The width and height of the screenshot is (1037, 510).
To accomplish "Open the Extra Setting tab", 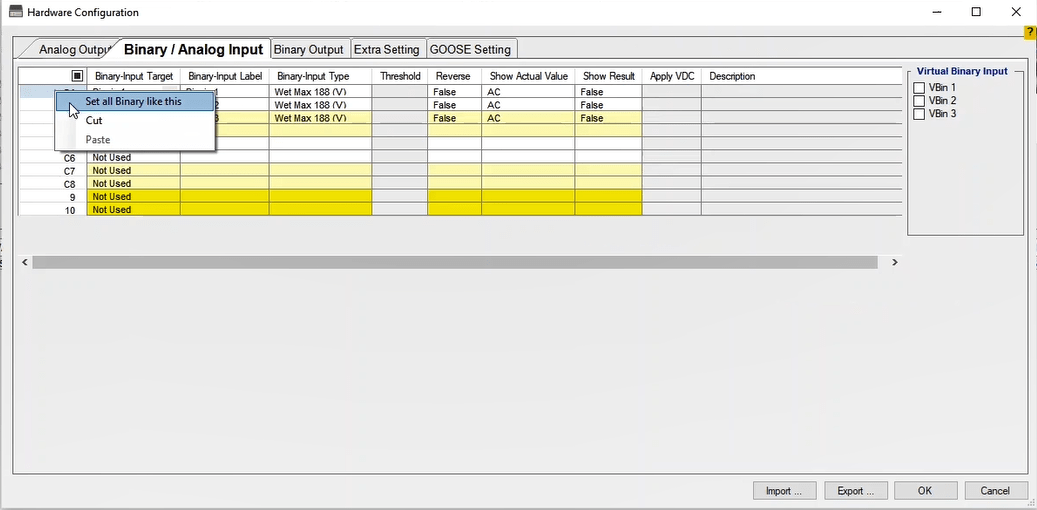I will 386,49.
